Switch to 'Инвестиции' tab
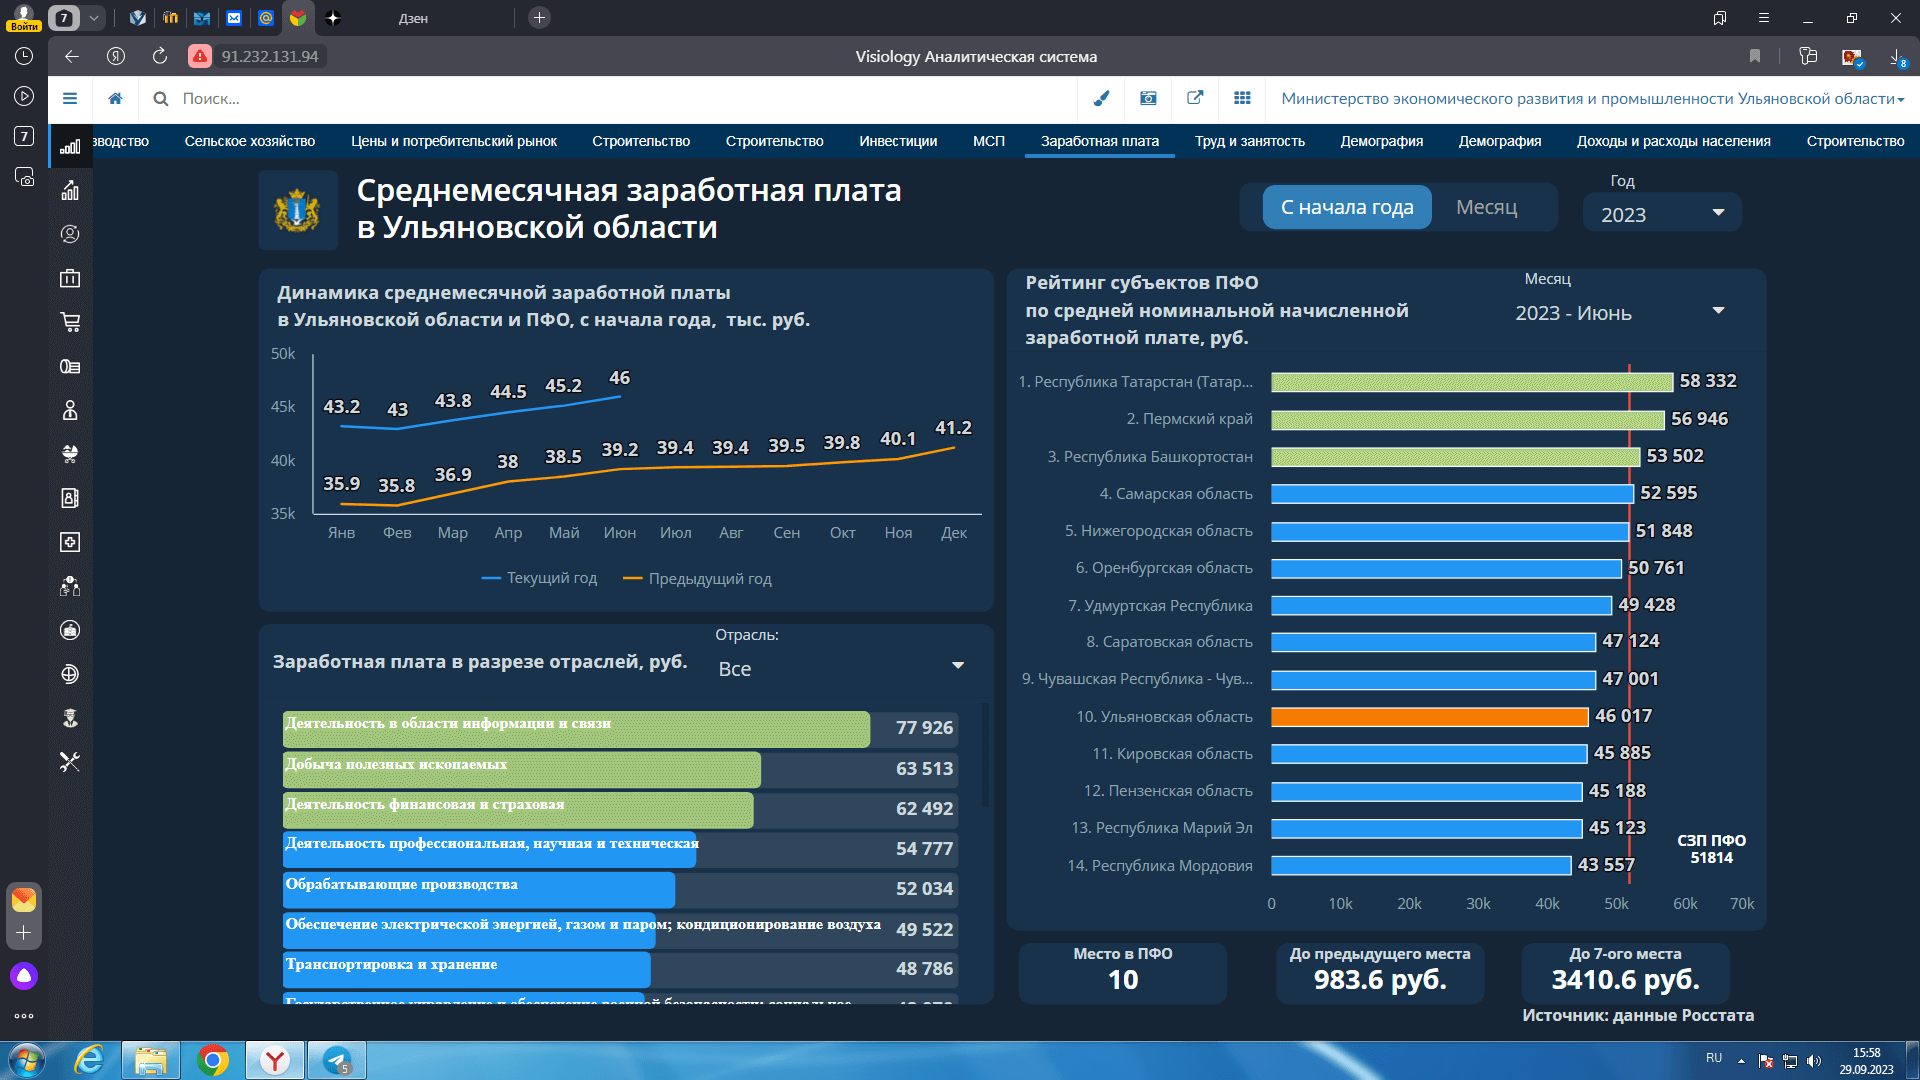Viewport: 1920px width, 1080px height. point(898,141)
